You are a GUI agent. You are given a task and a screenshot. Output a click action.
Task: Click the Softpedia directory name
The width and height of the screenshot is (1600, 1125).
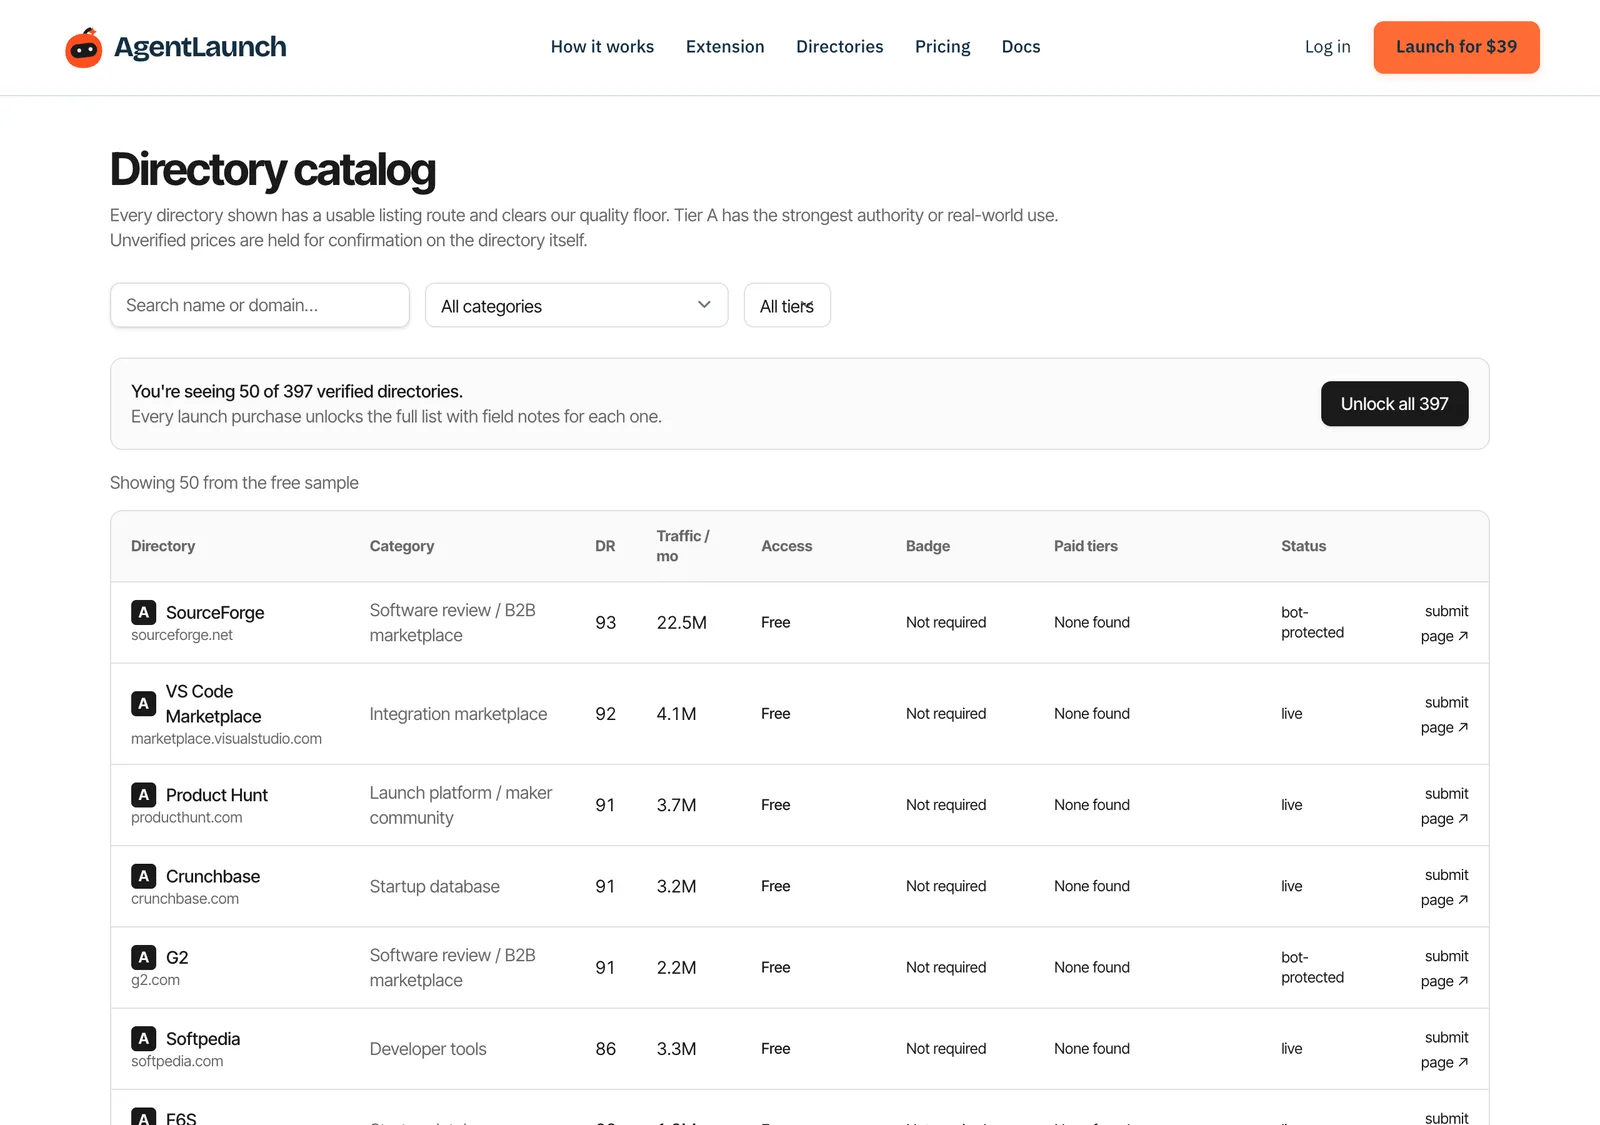(203, 1039)
